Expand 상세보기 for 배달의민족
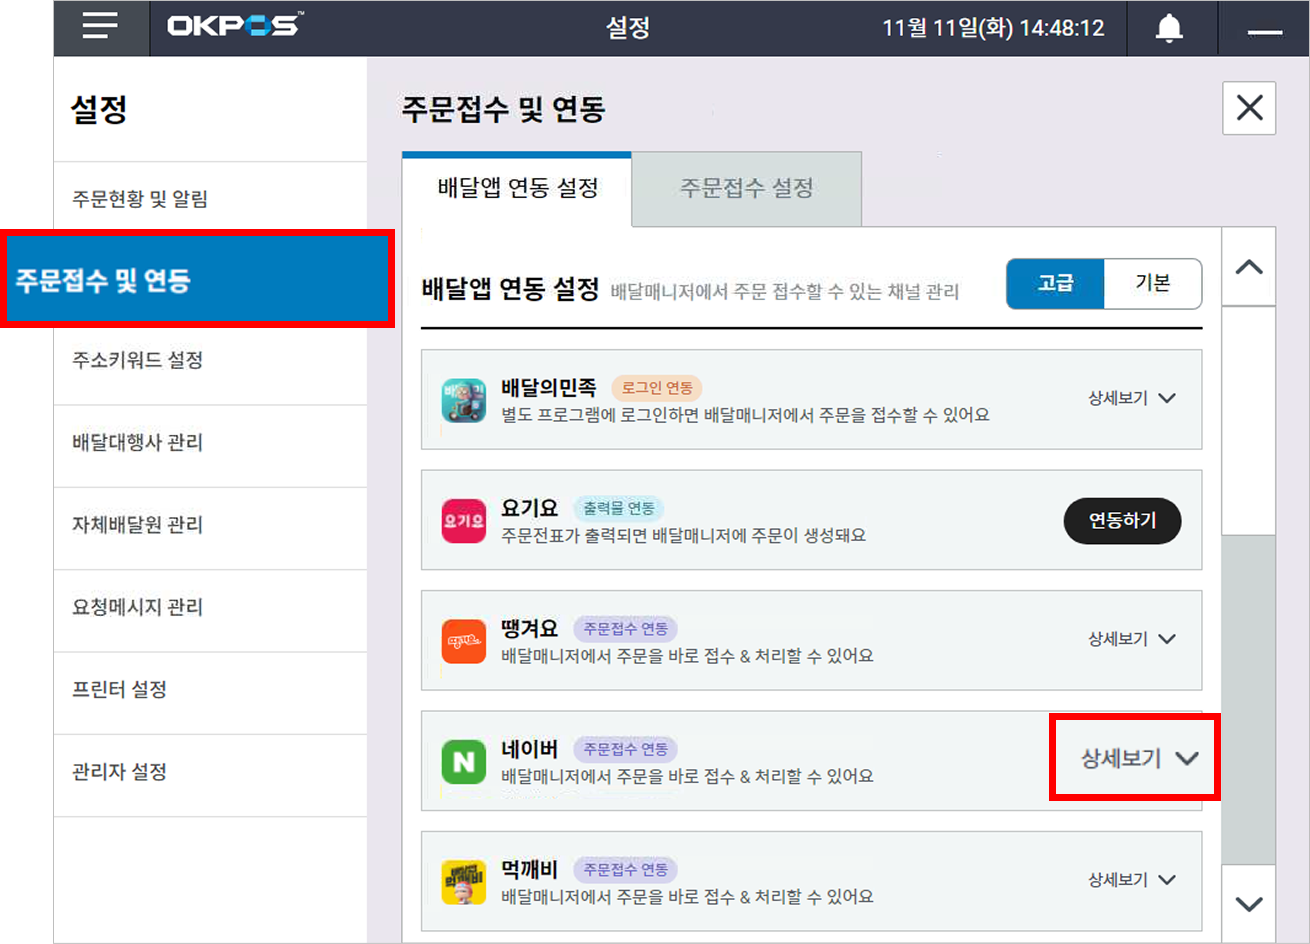Viewport: 1310px width, 944px height. point(1131,398)
